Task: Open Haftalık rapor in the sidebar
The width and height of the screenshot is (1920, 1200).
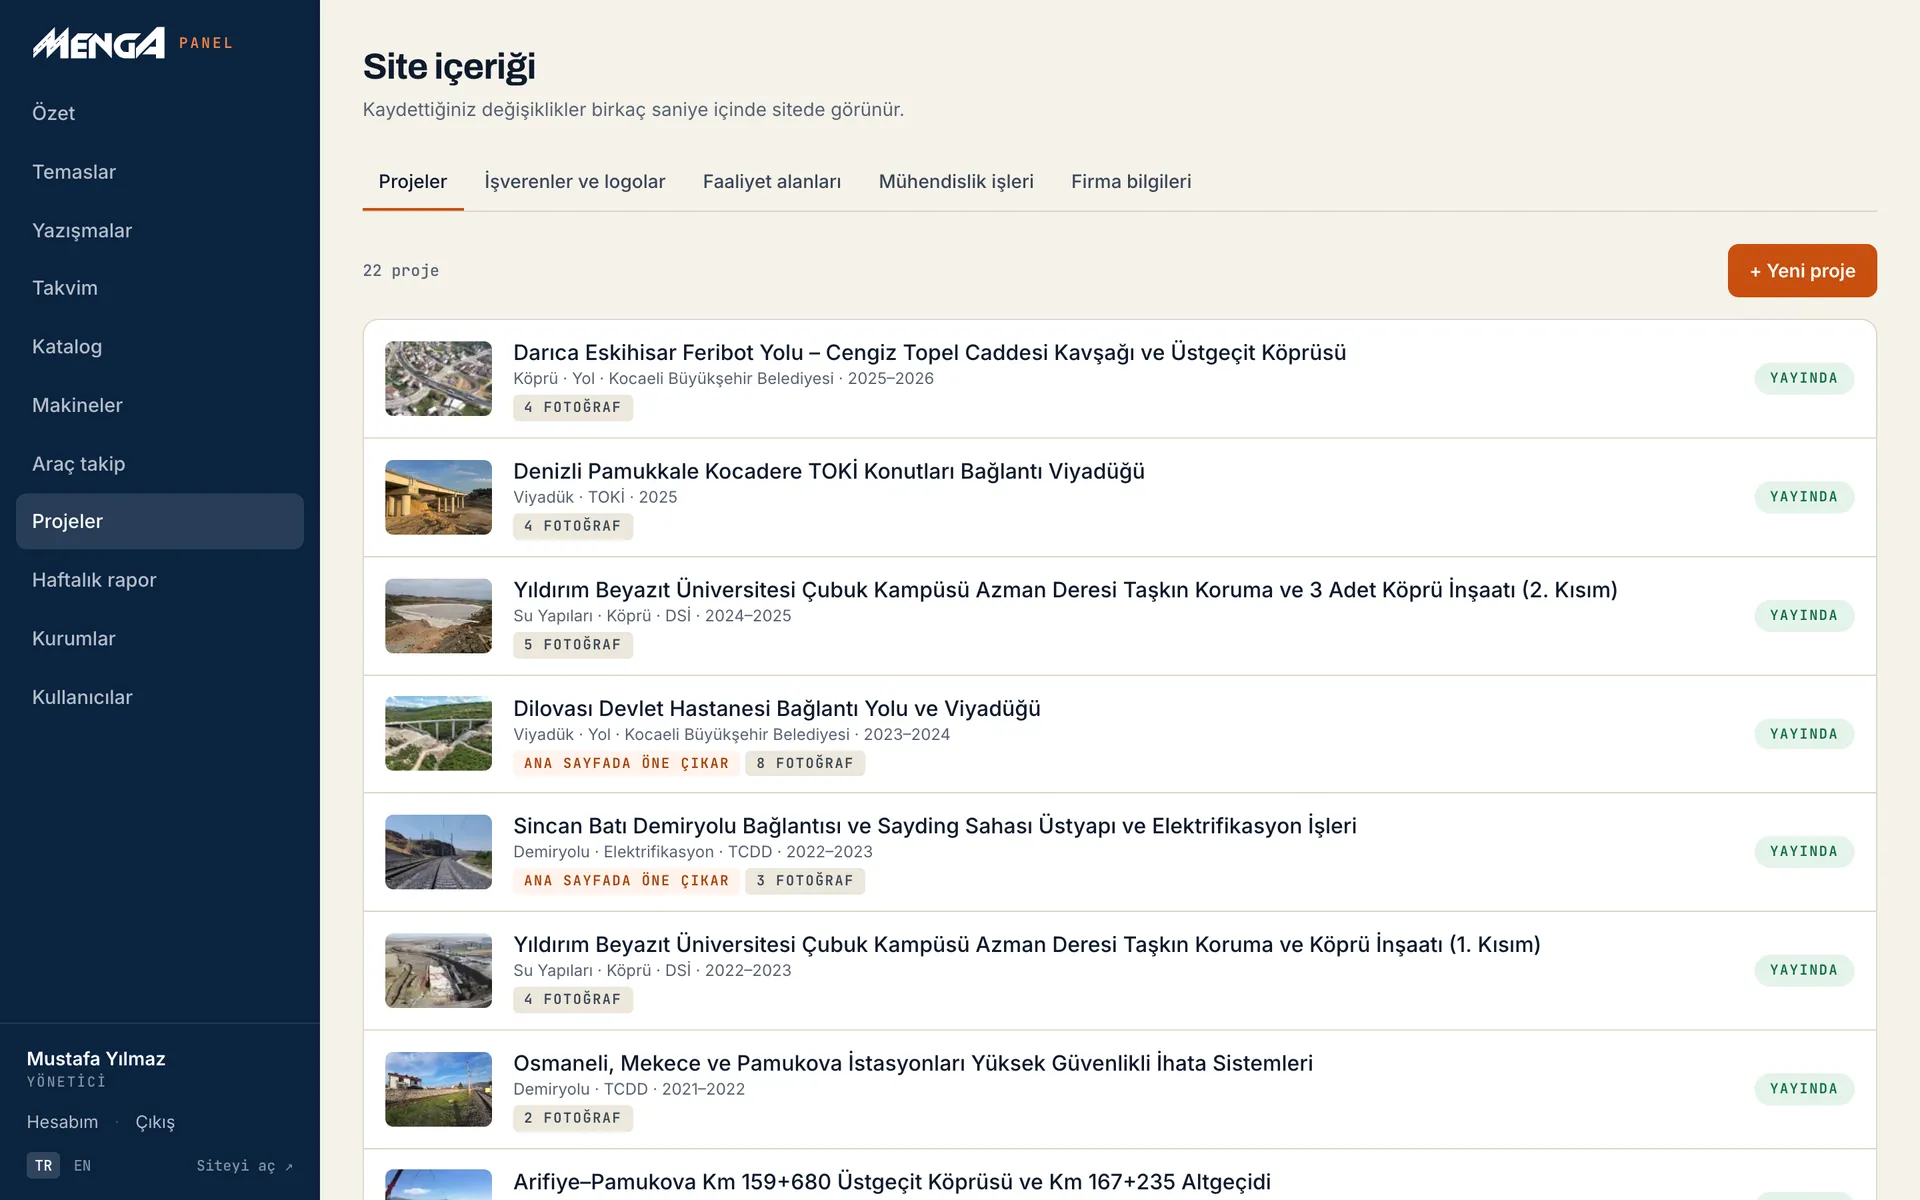Action: pyautogui.click(x=160, y=580)
